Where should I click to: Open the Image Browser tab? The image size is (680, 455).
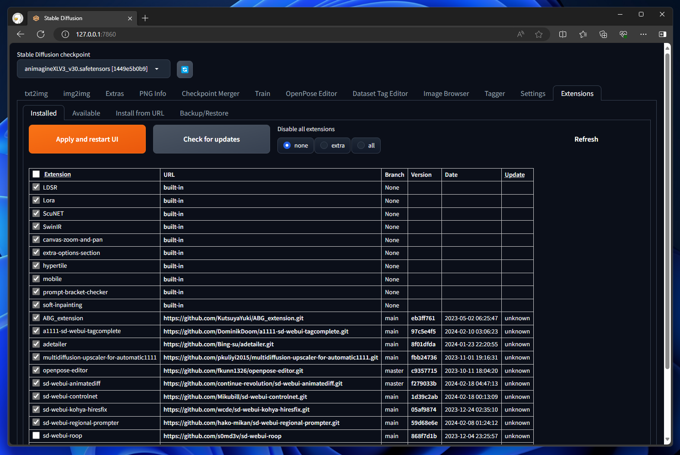point(446,93)
